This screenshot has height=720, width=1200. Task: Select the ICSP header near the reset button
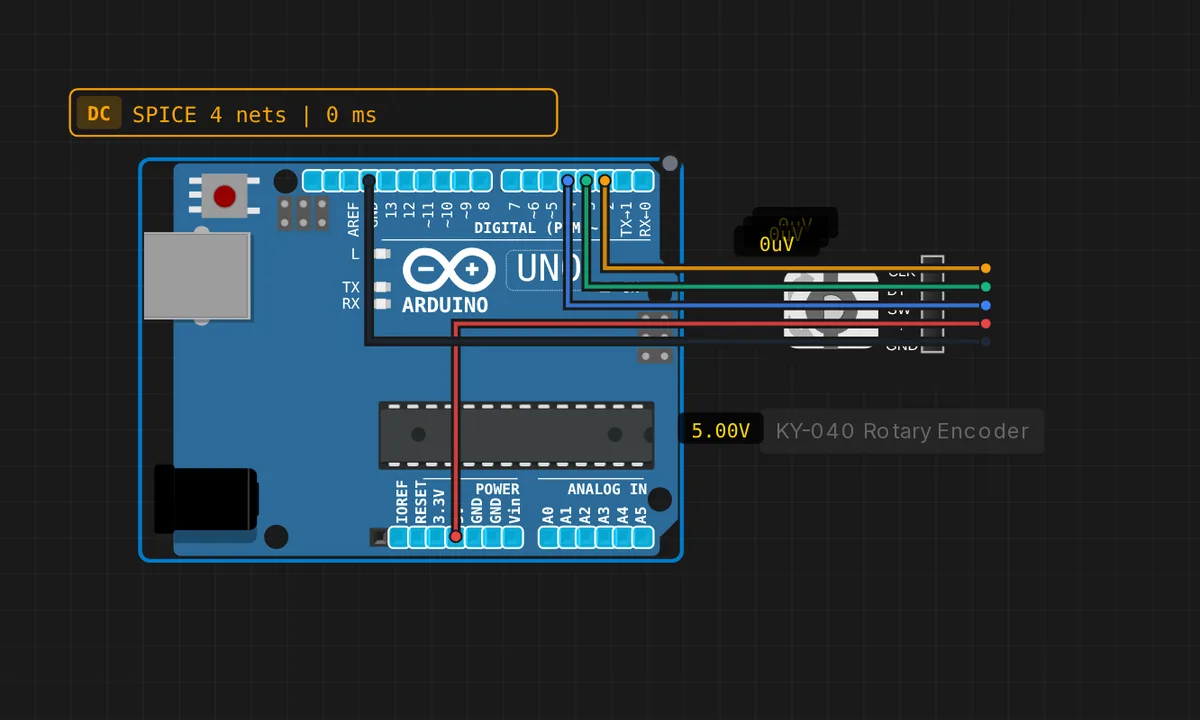(x=303, y=212)
